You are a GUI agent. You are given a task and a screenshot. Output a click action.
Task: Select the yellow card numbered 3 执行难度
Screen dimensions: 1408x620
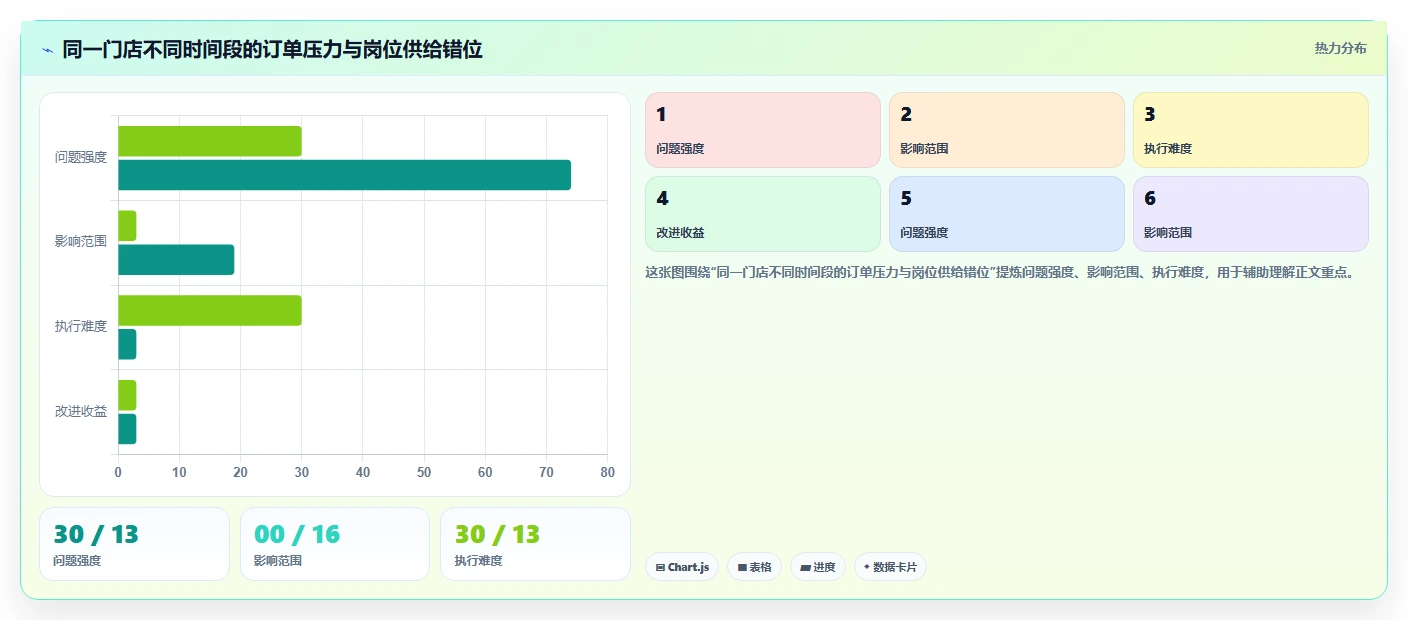click(1251, 130)
